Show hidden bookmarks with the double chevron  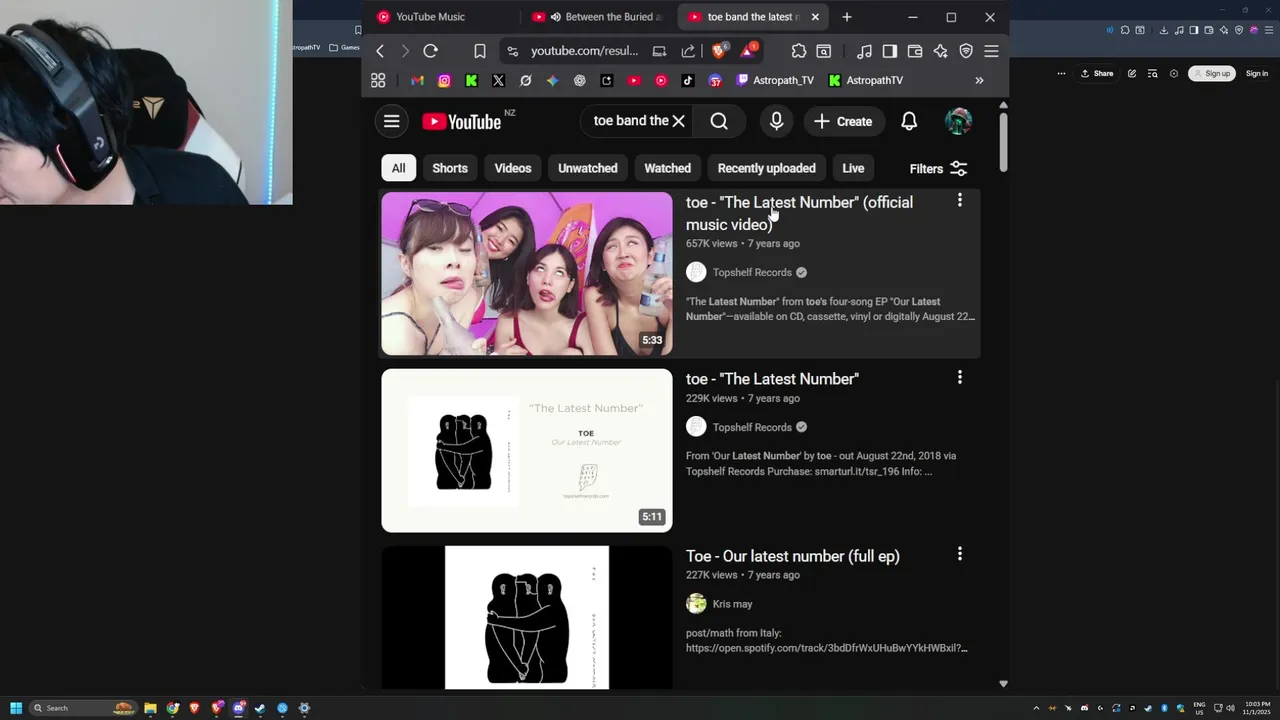(979, 80)
